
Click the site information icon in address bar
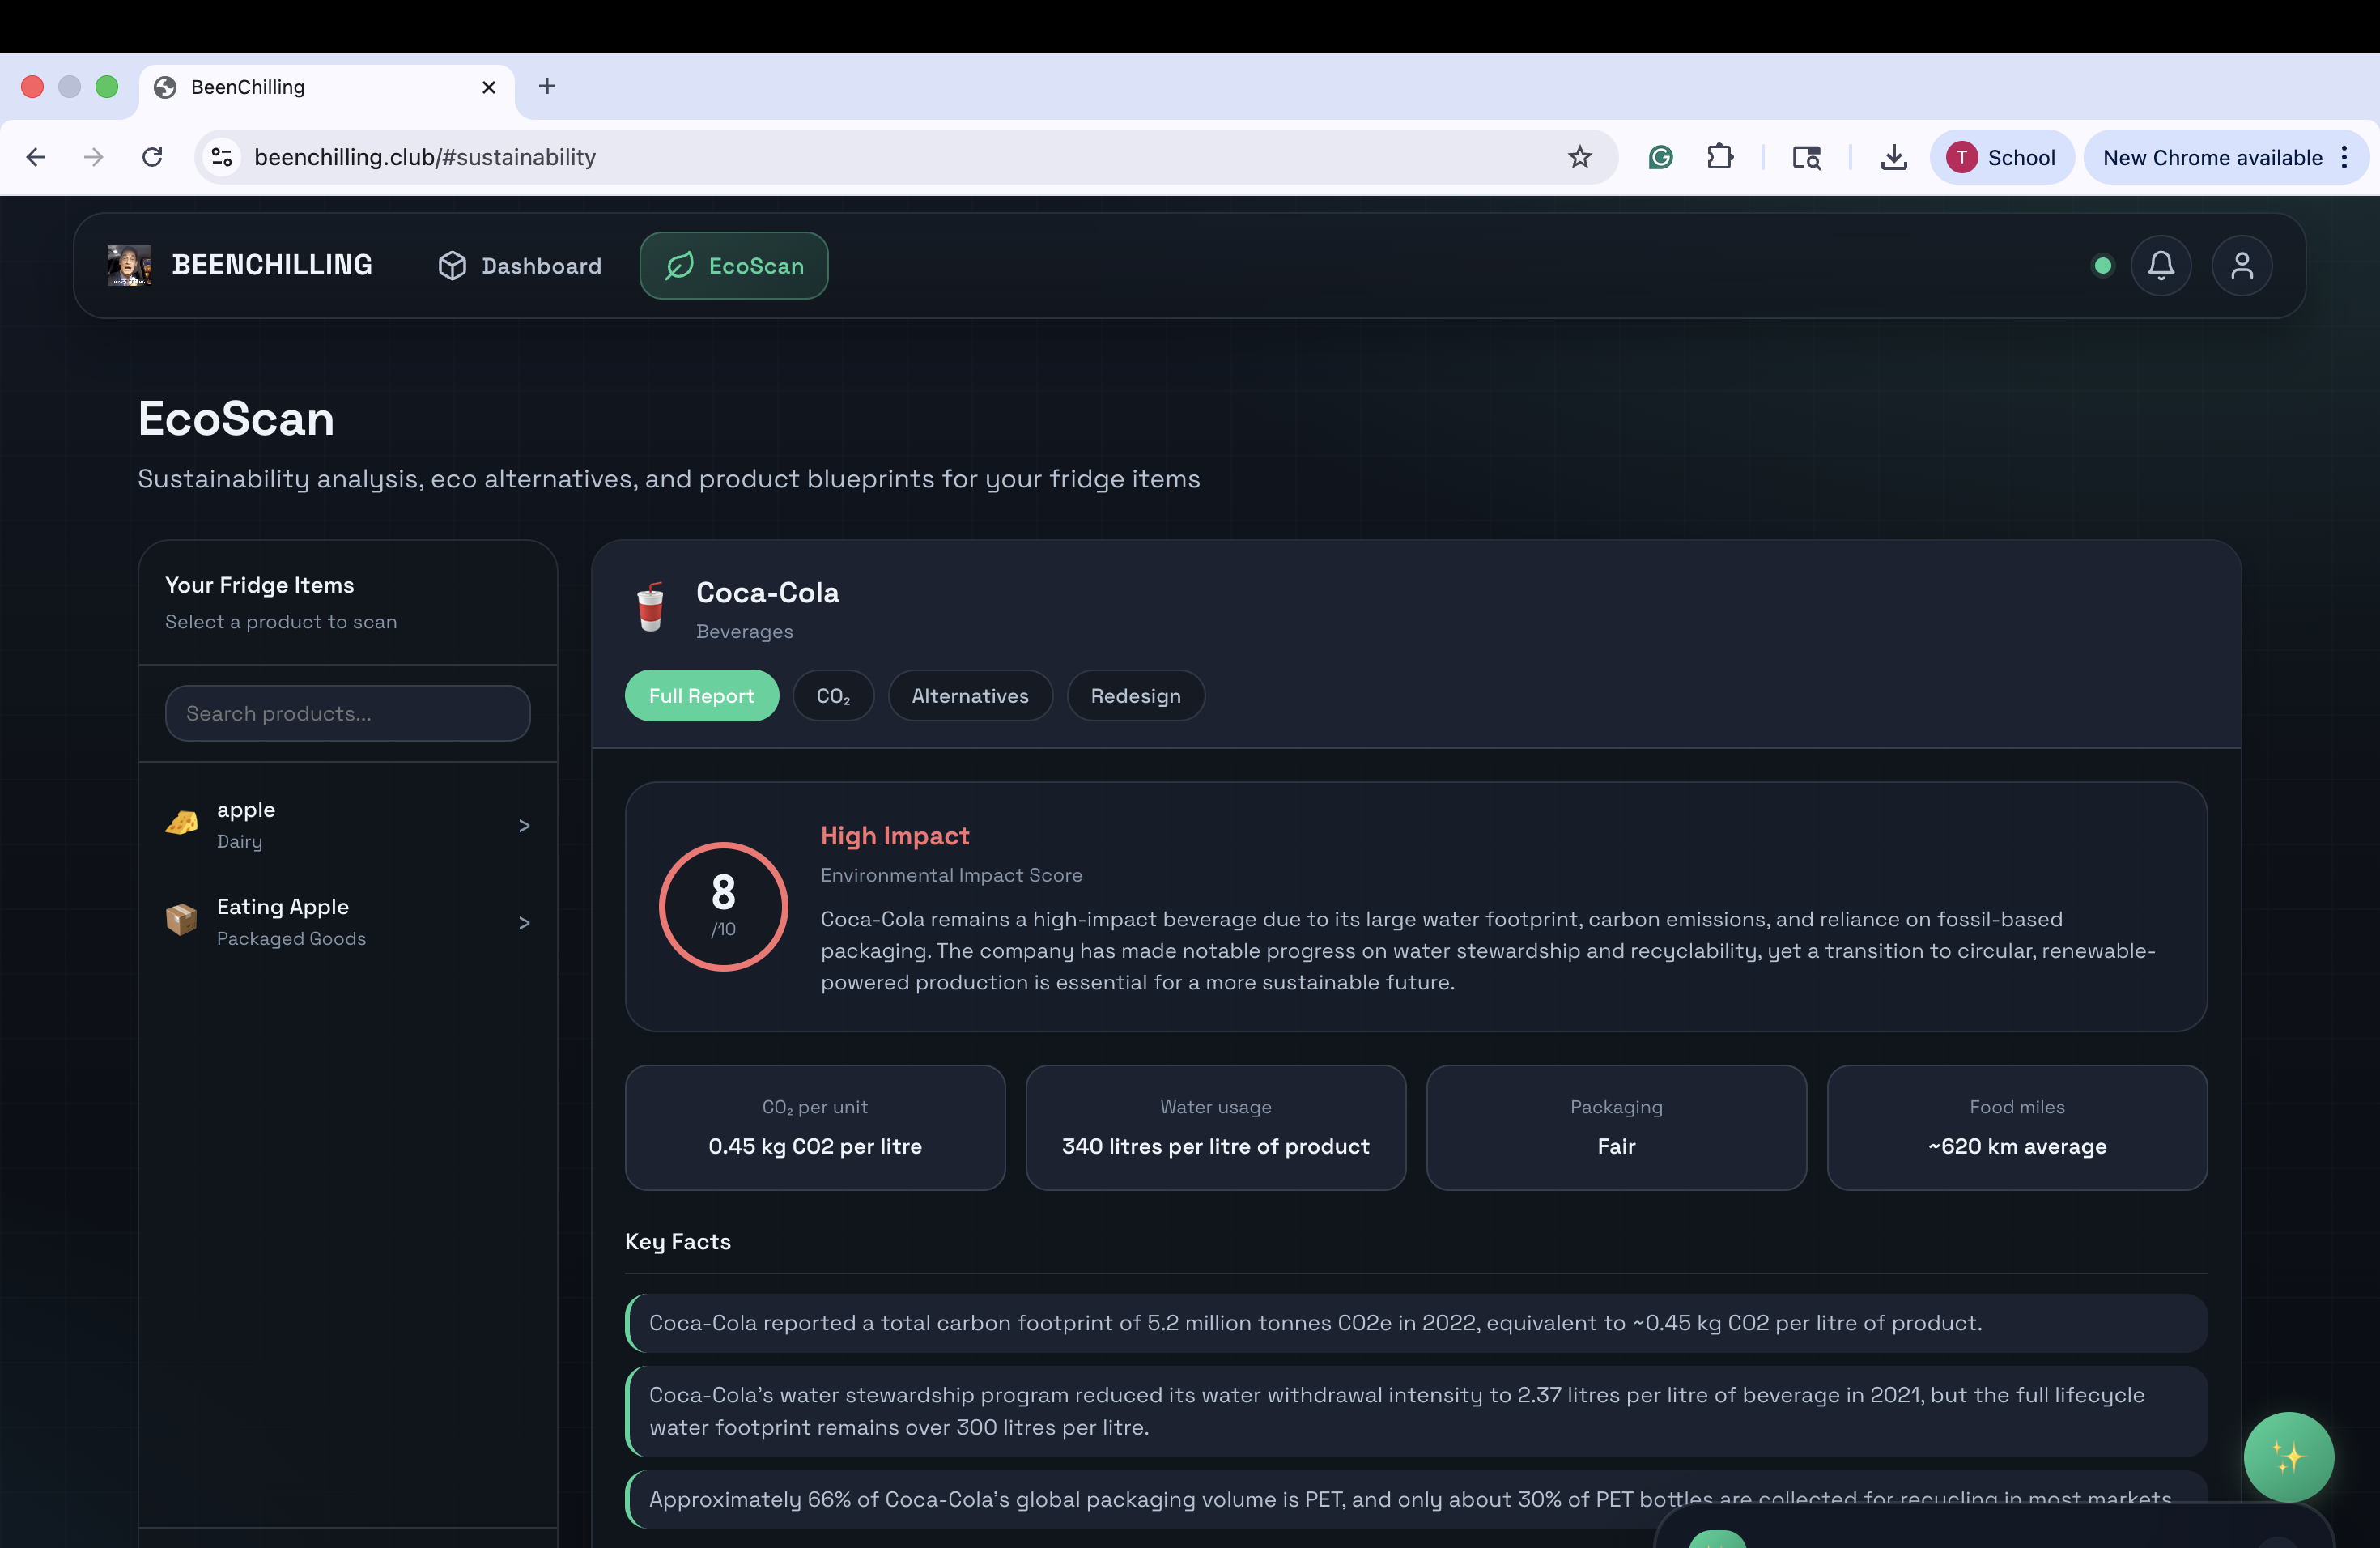pyautogui.click(x=222, y=157)
